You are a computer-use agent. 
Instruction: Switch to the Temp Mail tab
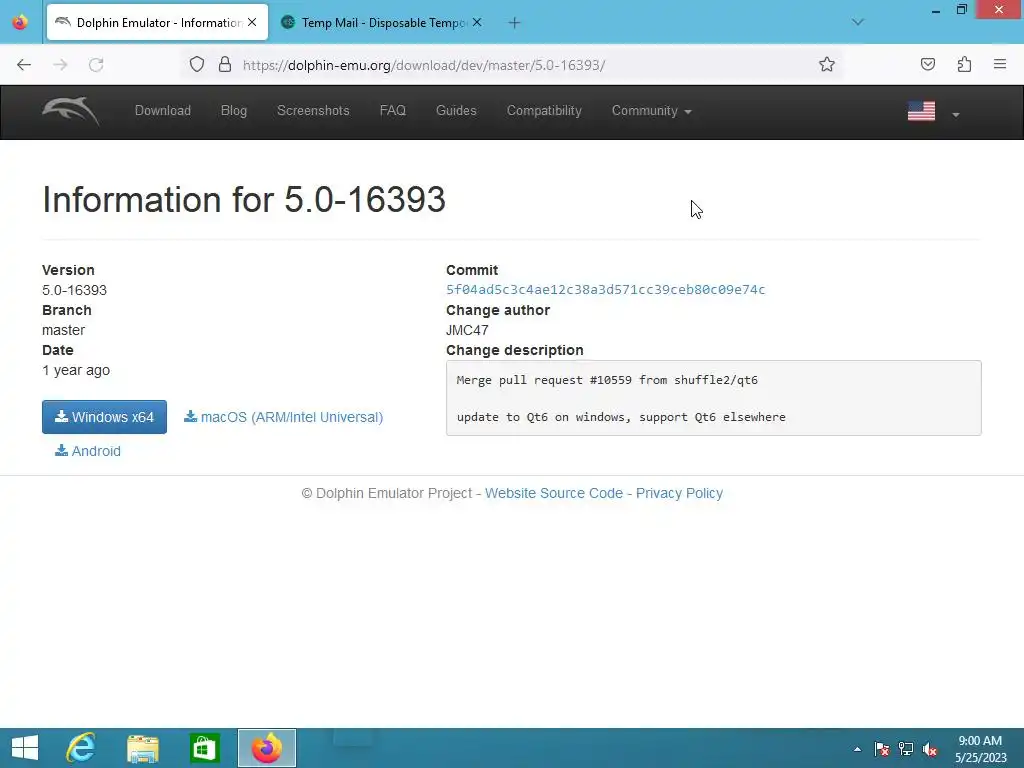382,23
